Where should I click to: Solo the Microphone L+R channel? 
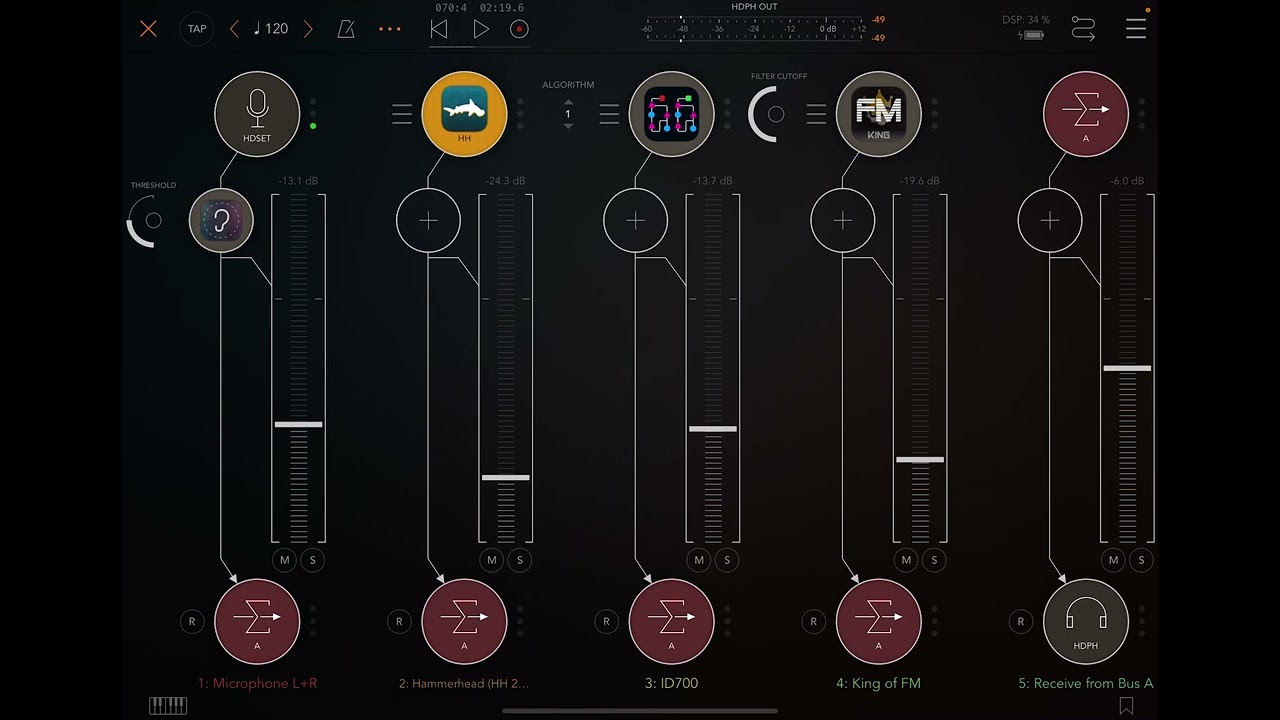pos(312,560)
